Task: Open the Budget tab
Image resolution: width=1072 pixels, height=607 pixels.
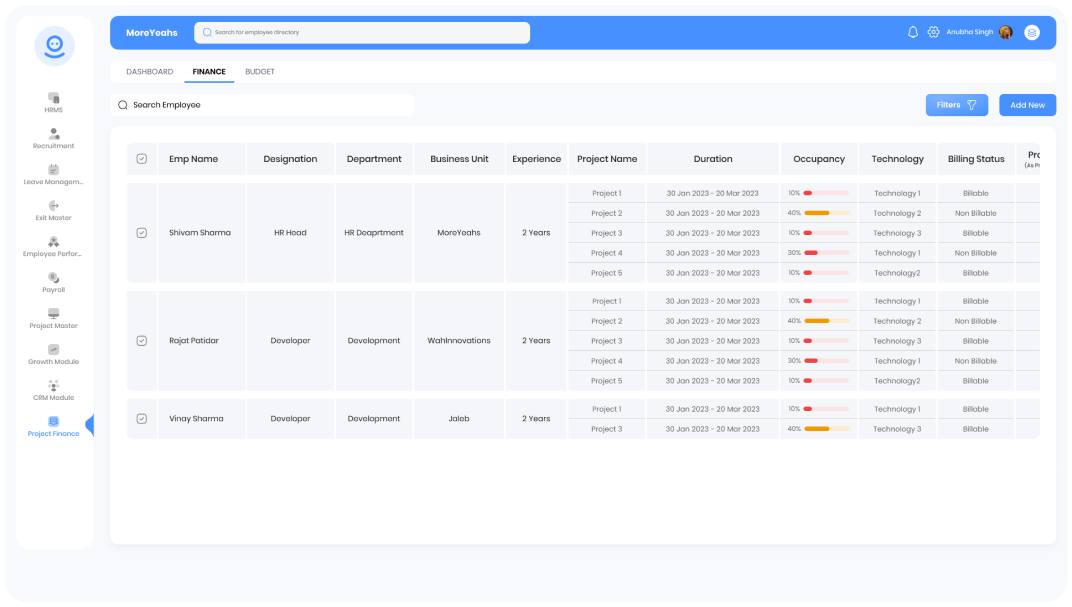Action: tap(259, 71)
